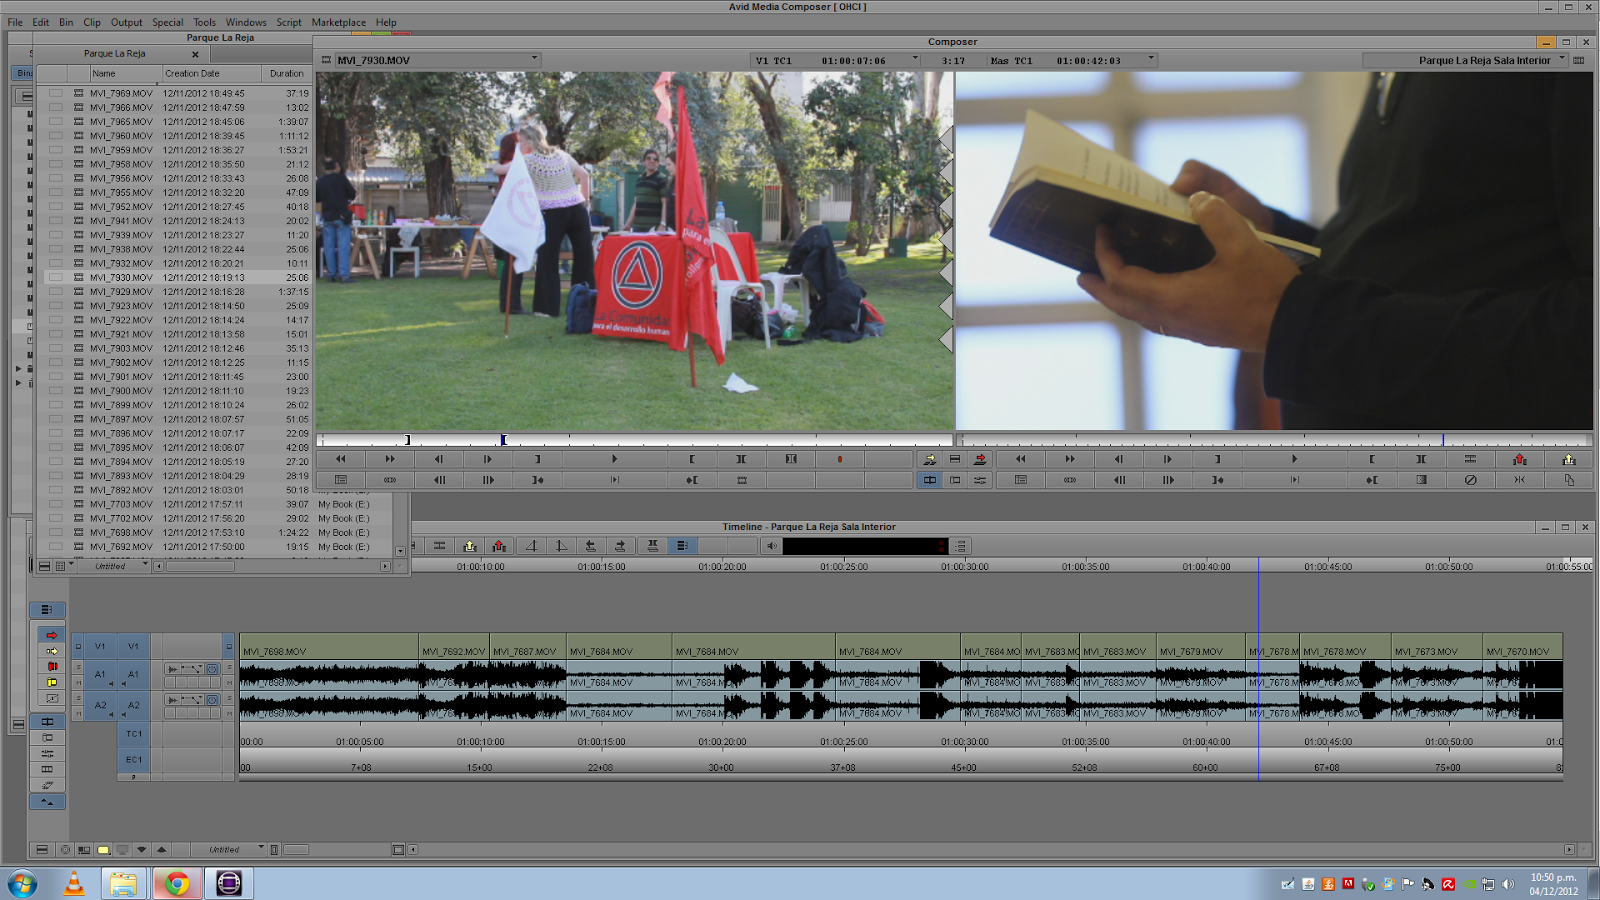Click Lift red button in timeline toolbar
Screen dimensions: 1600x900
pos(499,546)
